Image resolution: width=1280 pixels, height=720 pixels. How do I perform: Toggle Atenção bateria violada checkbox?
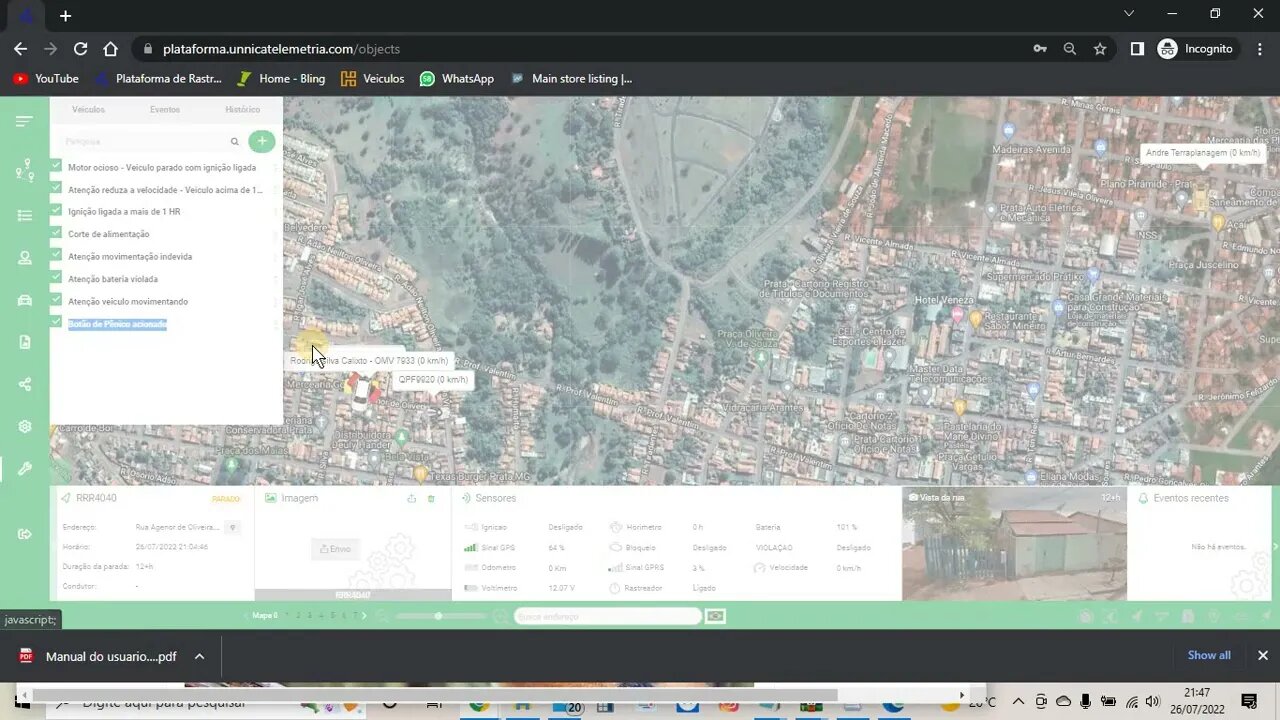(56, 277)
